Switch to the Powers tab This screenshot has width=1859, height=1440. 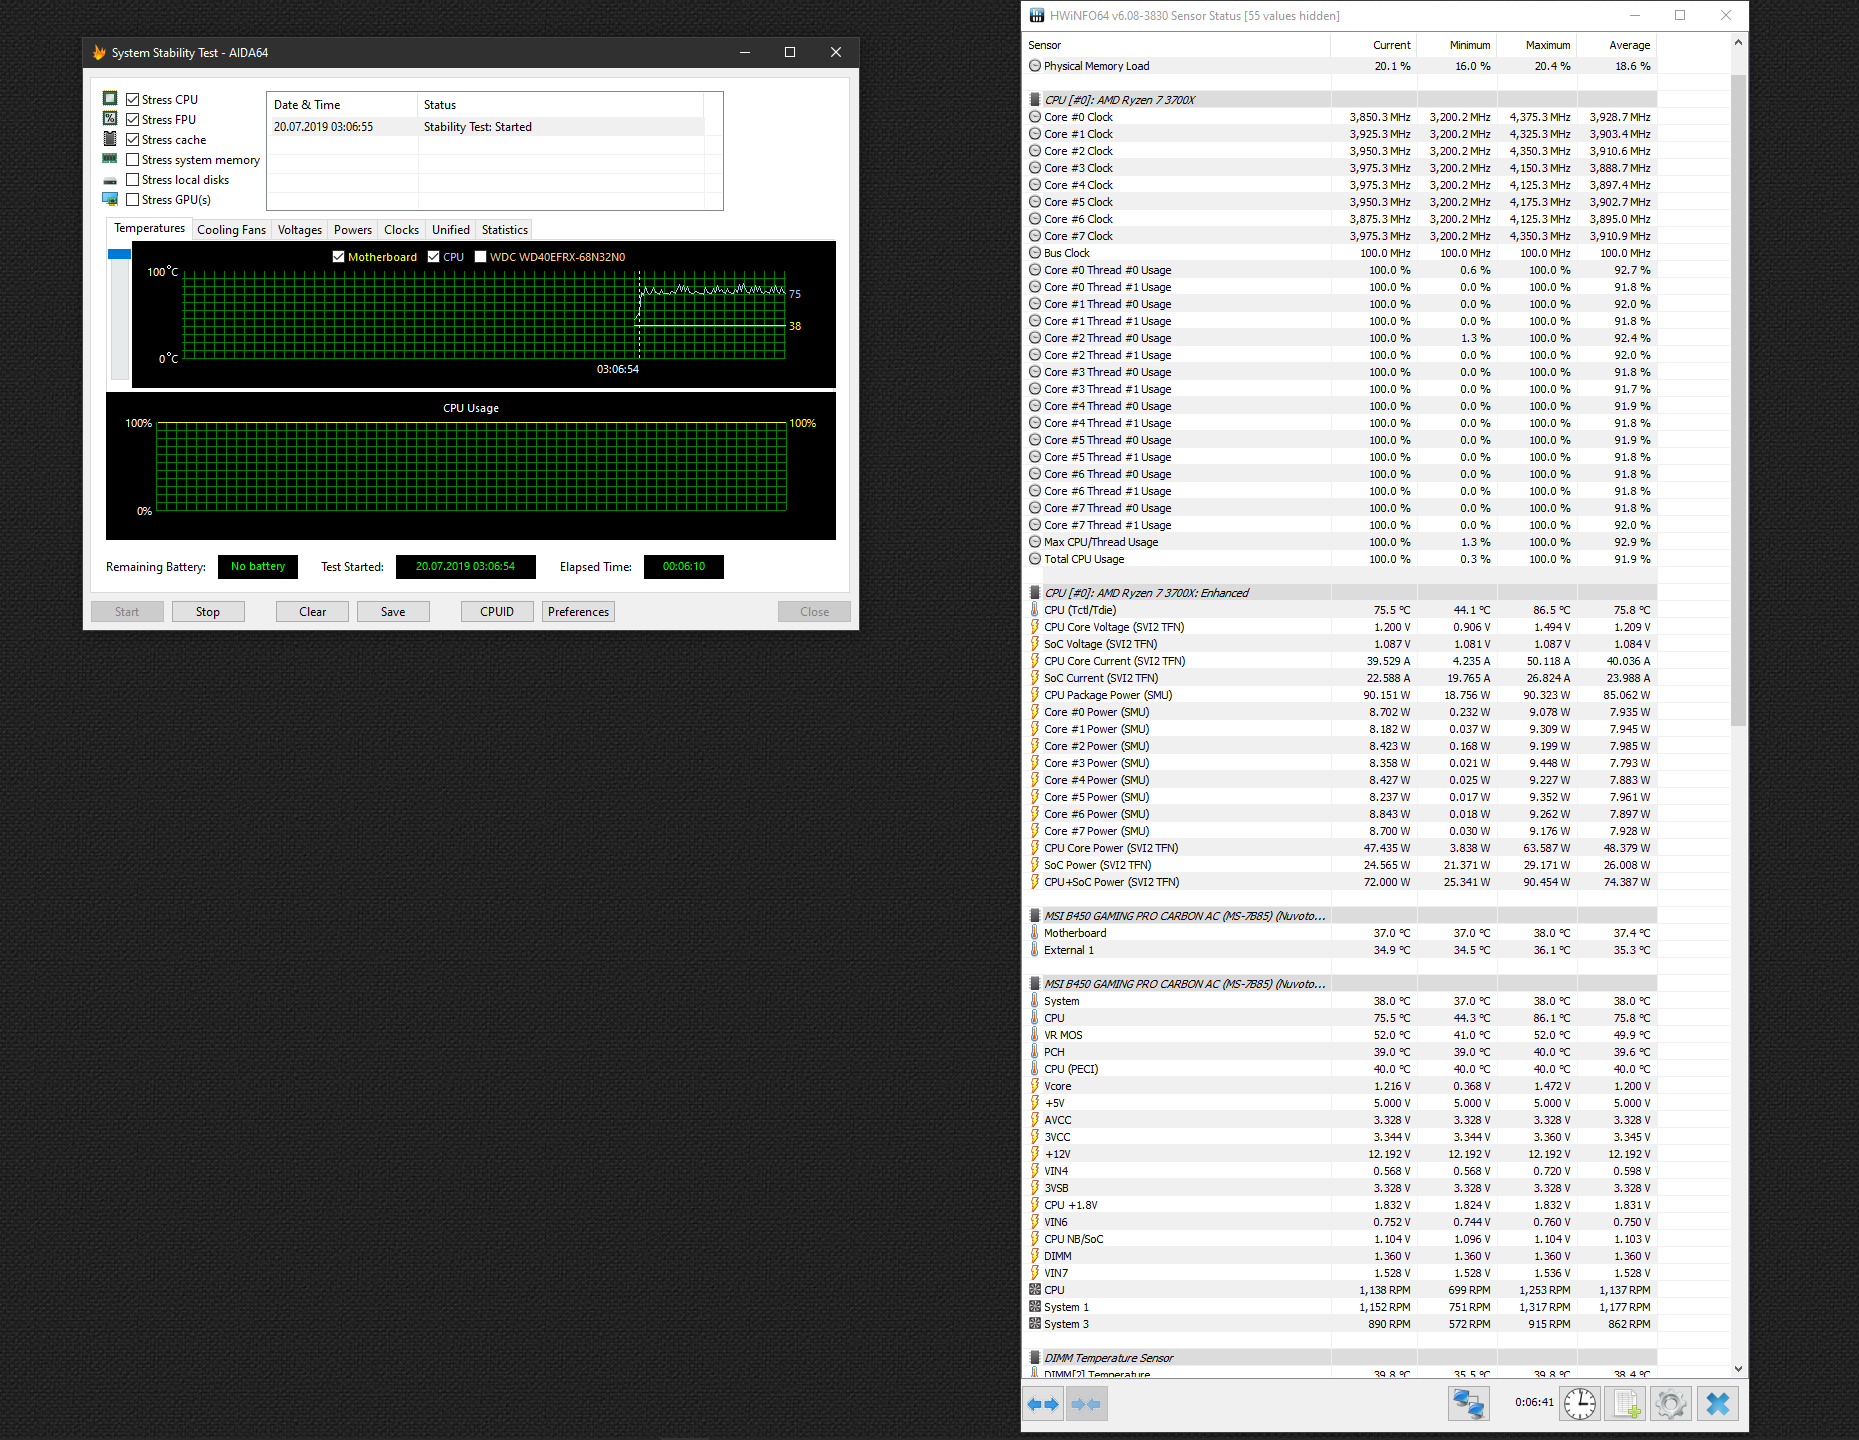tap(353, 230)
